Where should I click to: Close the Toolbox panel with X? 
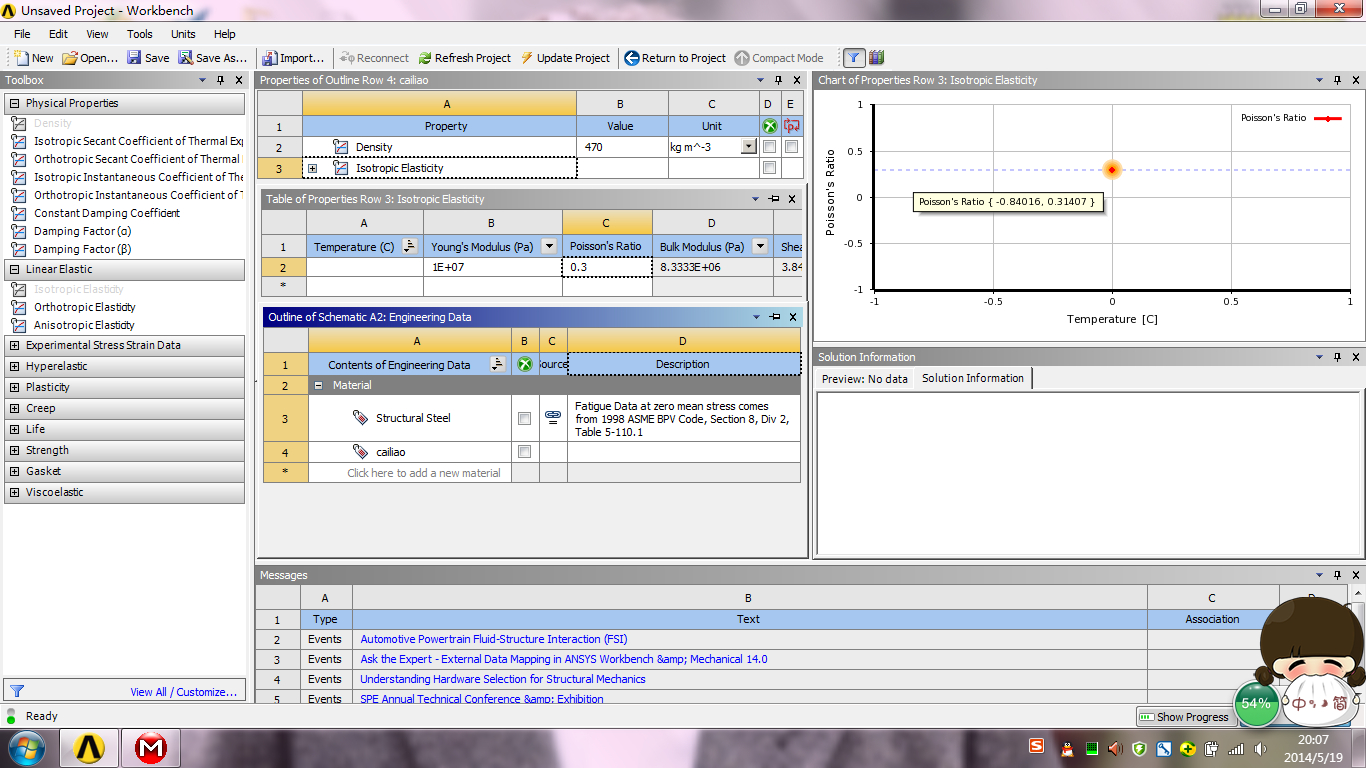(x=238, y=80)
